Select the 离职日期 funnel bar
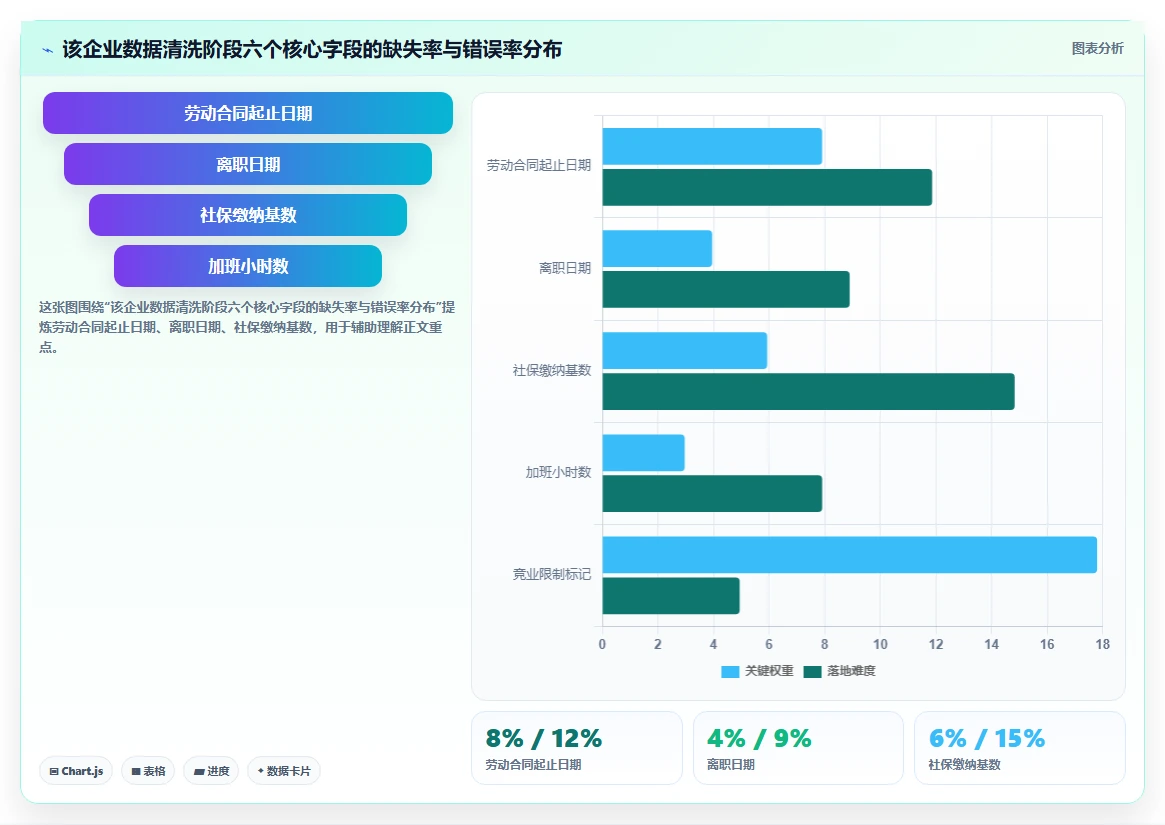Image resolution: width=1165 pixels, height=825 pixels. (248, 164)
